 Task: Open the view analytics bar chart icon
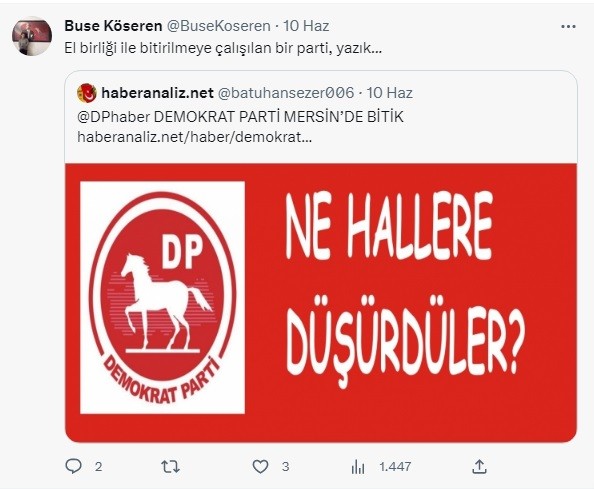point(358,467)
